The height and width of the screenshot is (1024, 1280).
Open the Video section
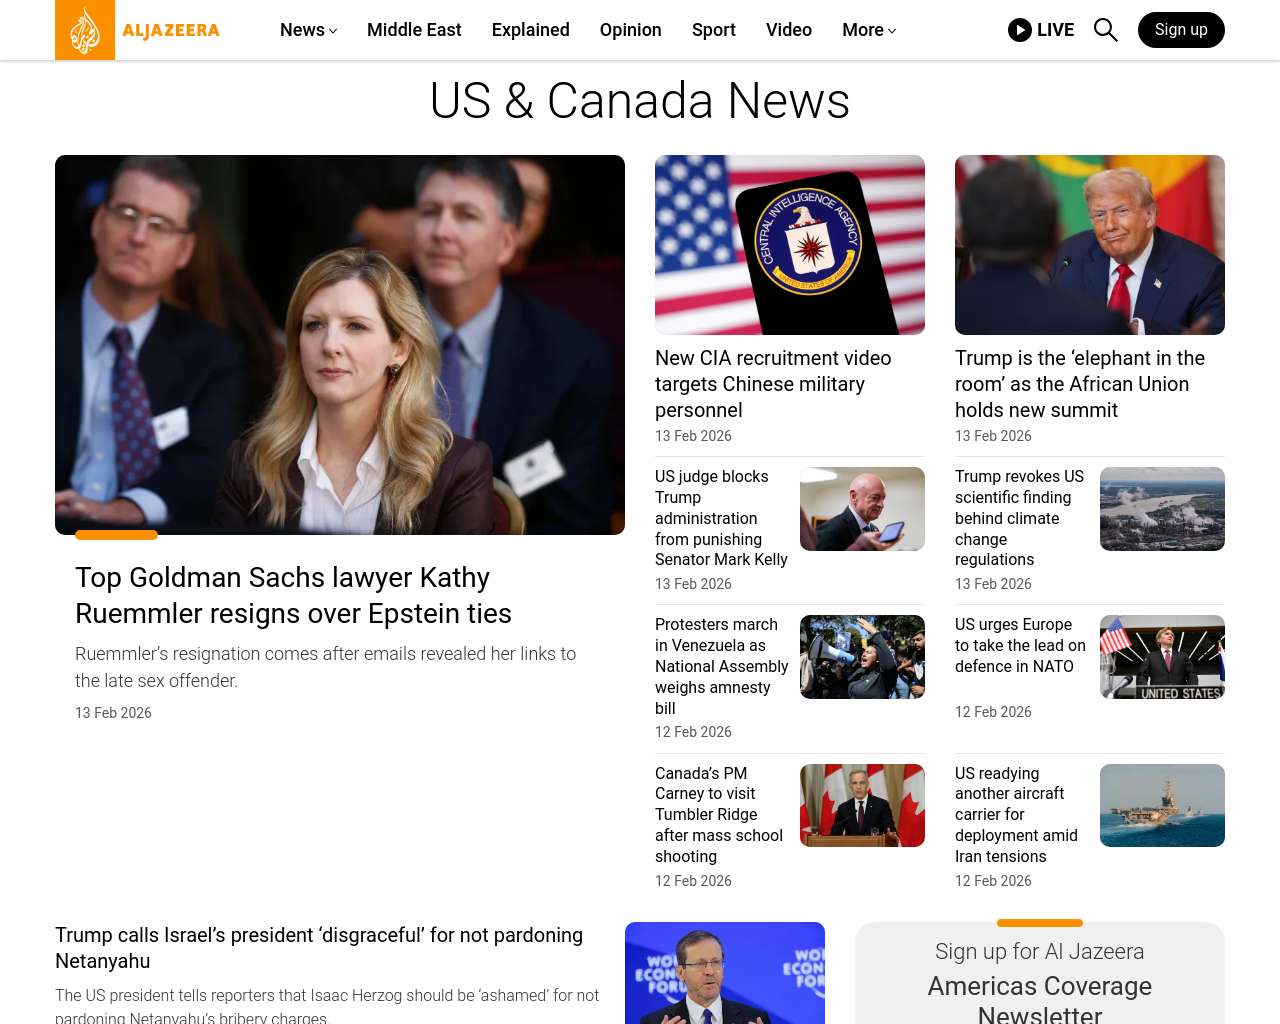pyautogui.click(x=789, y=30)
